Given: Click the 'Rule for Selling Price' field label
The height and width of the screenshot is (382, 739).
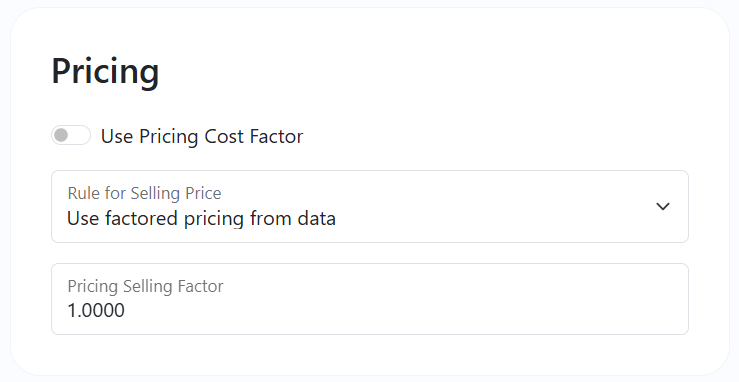Looking at the screenshot, I should pyautogui.click(x=144, y=193).
